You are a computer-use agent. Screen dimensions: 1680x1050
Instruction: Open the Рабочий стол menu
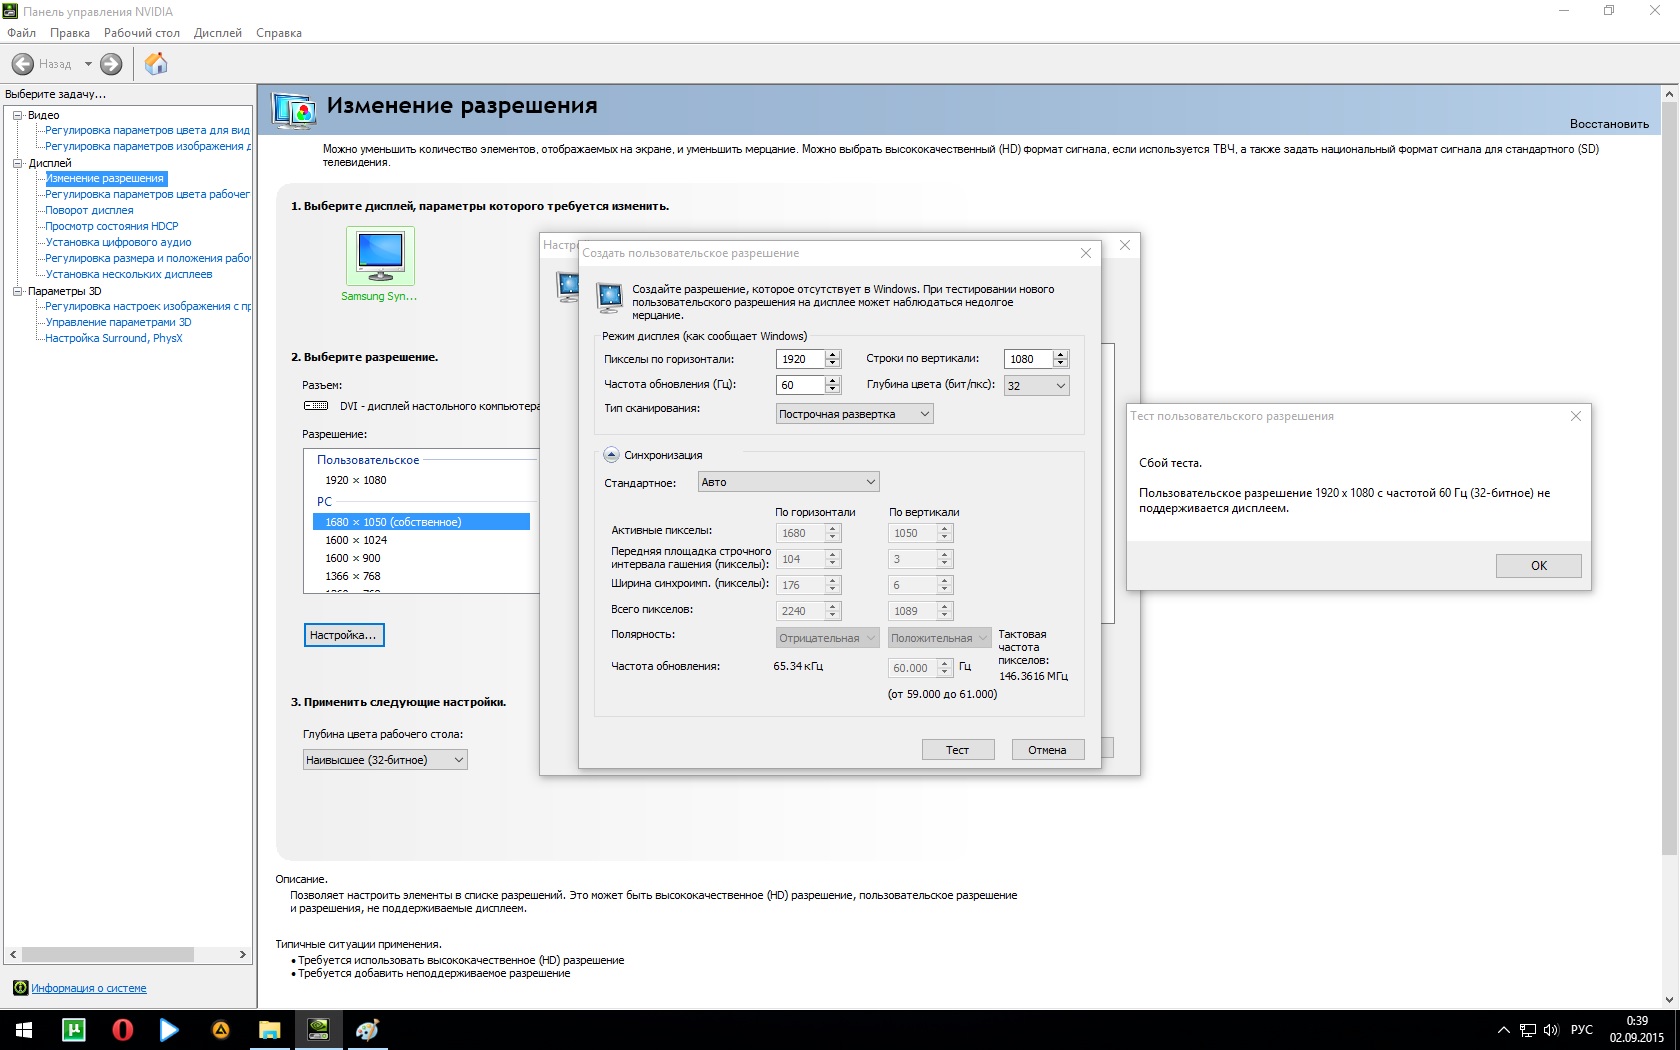(142, 33)
